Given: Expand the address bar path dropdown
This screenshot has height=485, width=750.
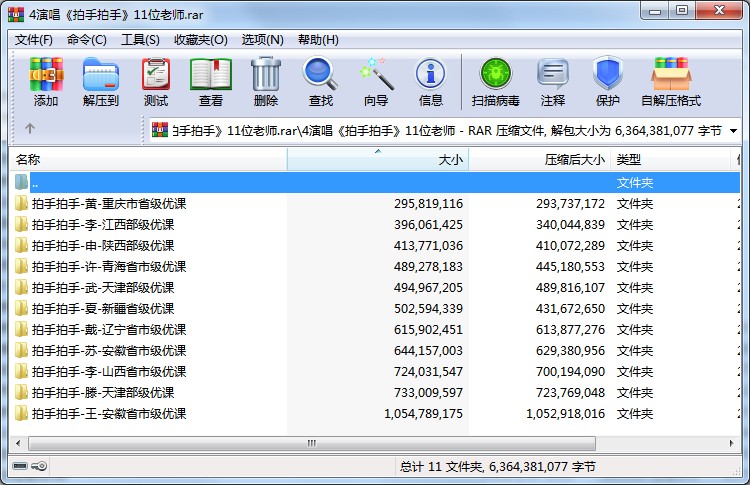Looking at the screenshot, I should coord(733,131).
